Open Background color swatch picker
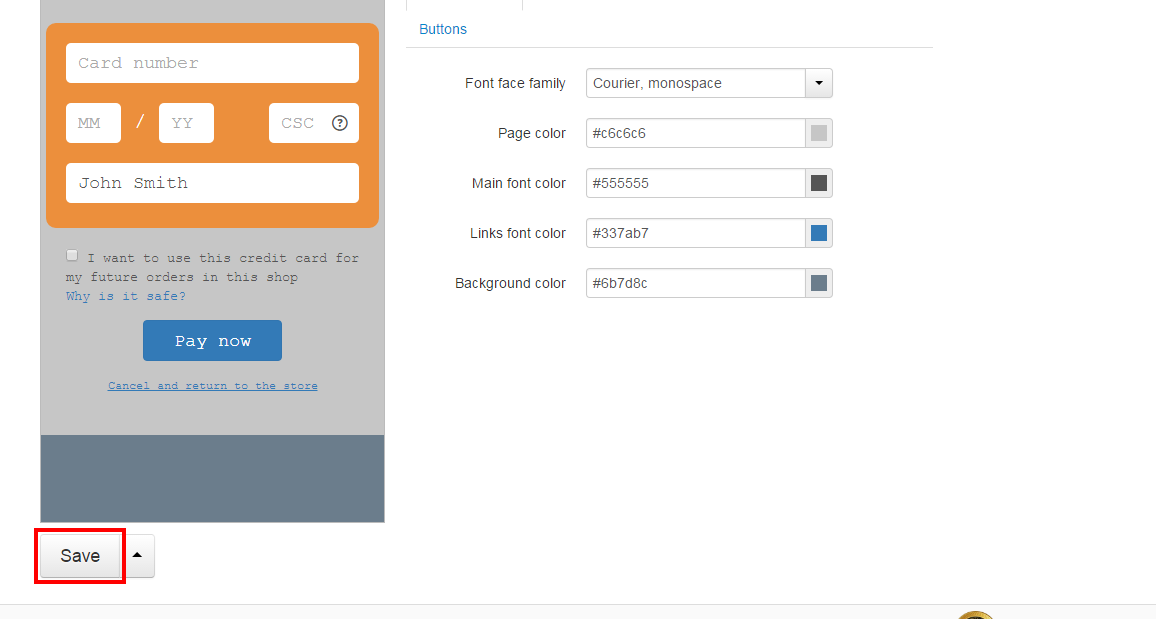This screenshot has height=619, width=1156. point(818,284)
